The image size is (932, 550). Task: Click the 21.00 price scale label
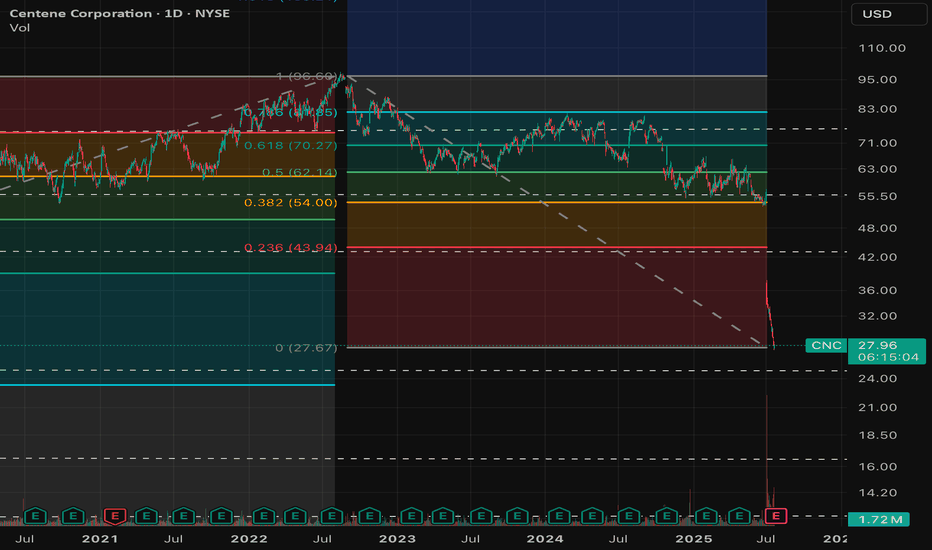pyautogui.click(x=877, y=408)
